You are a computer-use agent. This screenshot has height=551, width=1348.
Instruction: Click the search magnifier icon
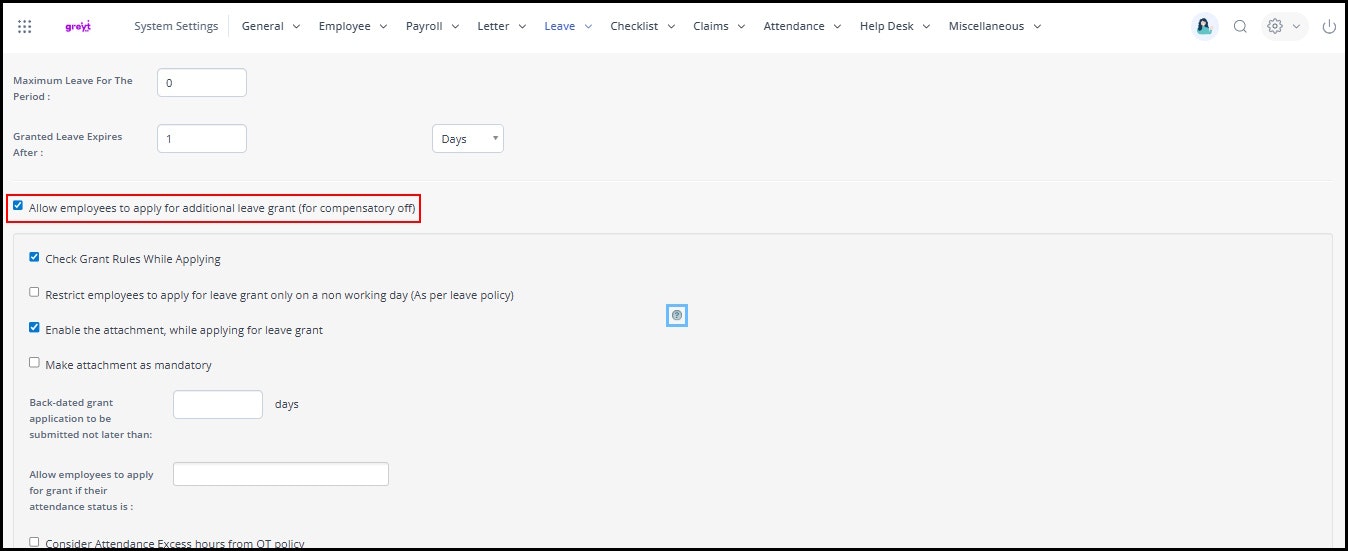coord(1240,27)
